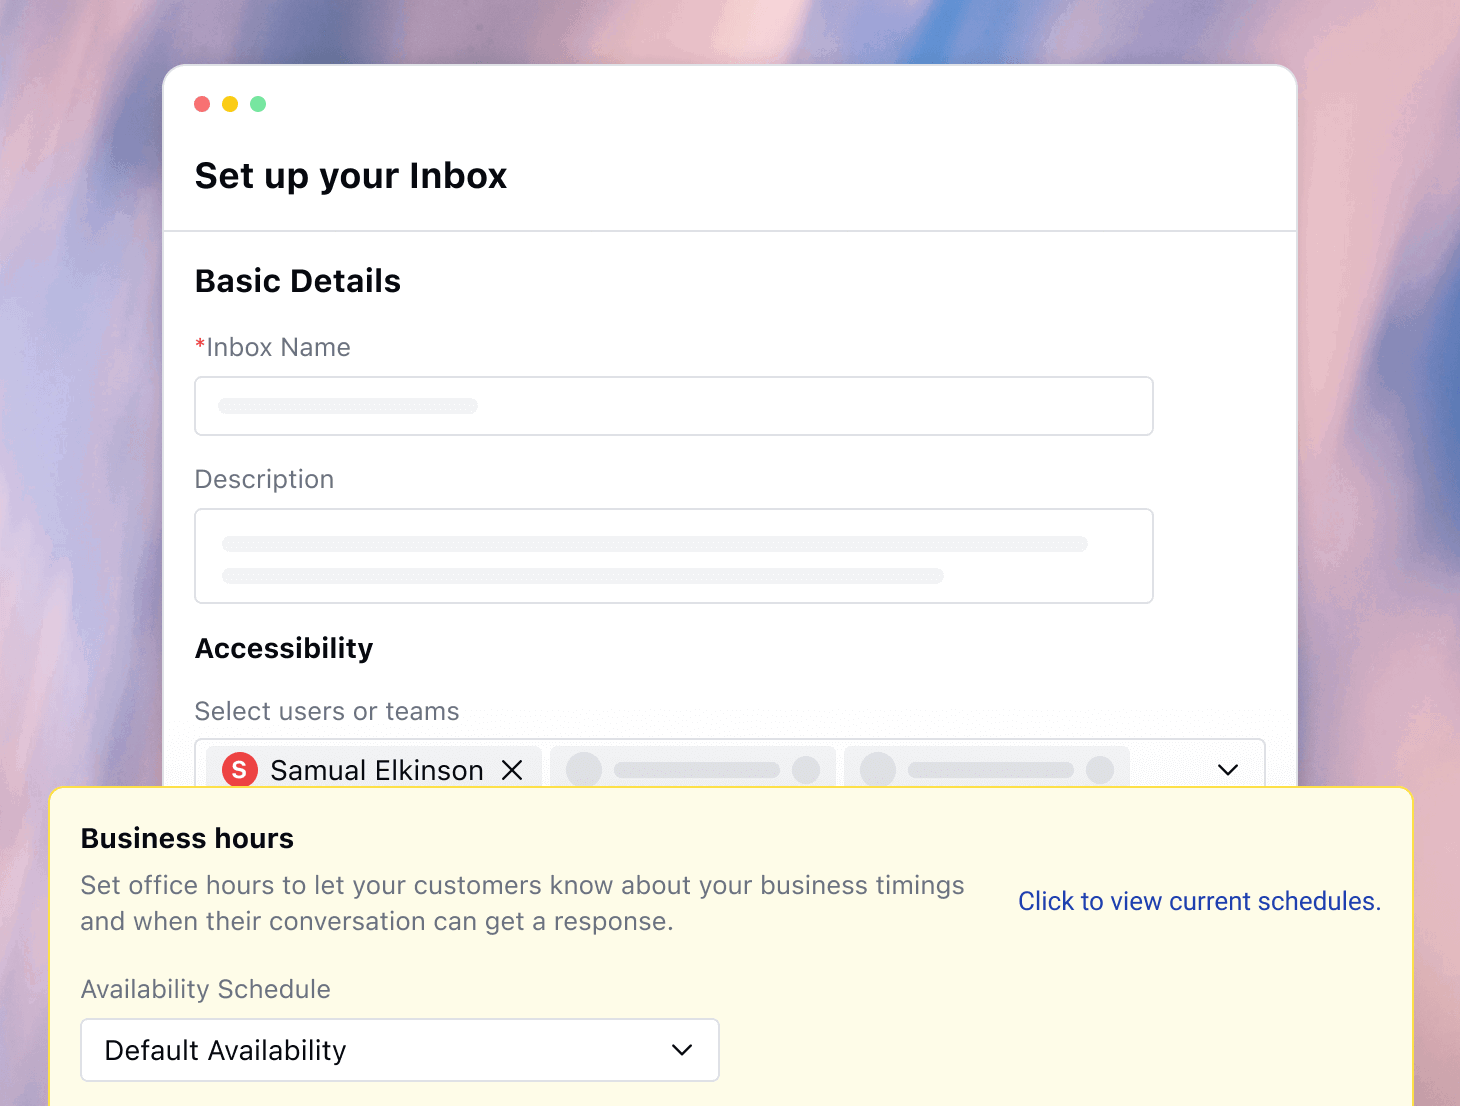Select the Basic Details section header
Screen dimensions: 1460x1106
[x=297, y=281]
